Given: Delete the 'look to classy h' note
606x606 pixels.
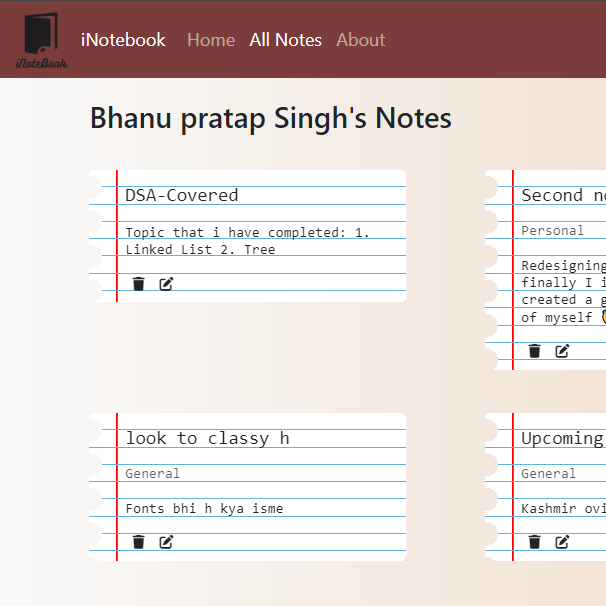Looking at the screenshot, I should point(139,542).
